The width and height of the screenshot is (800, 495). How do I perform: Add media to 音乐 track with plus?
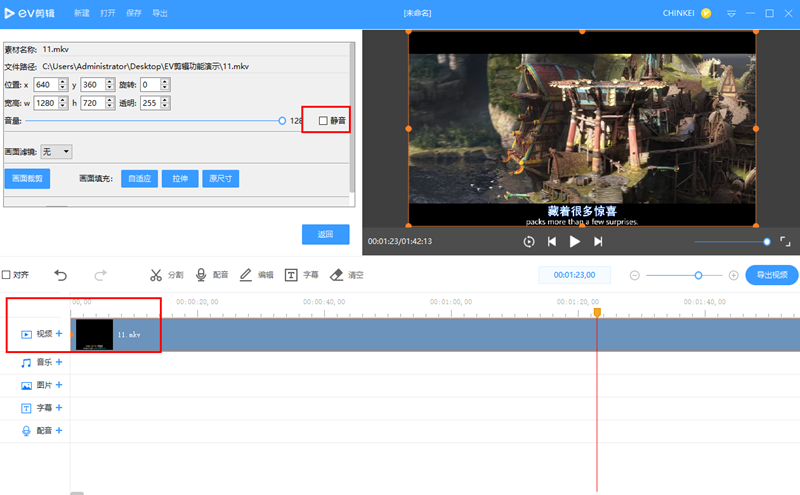point(59,362)
